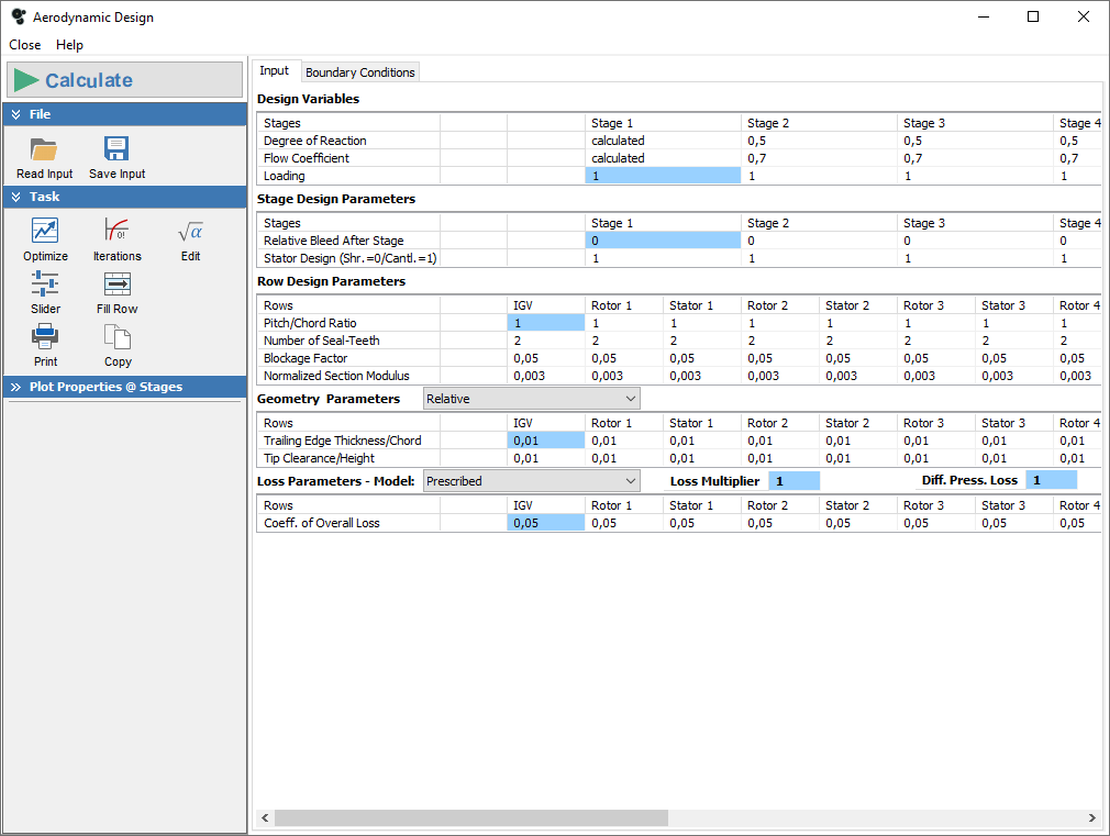
Task: Select Stage 1 Degree of Reaction 'calculated' cell
Action: pos(663,141)
